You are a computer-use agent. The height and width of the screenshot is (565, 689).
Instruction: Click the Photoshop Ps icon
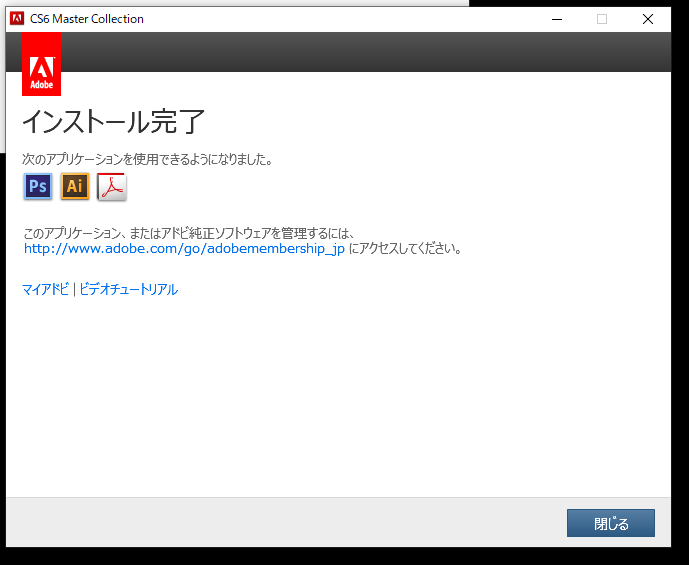38,186
